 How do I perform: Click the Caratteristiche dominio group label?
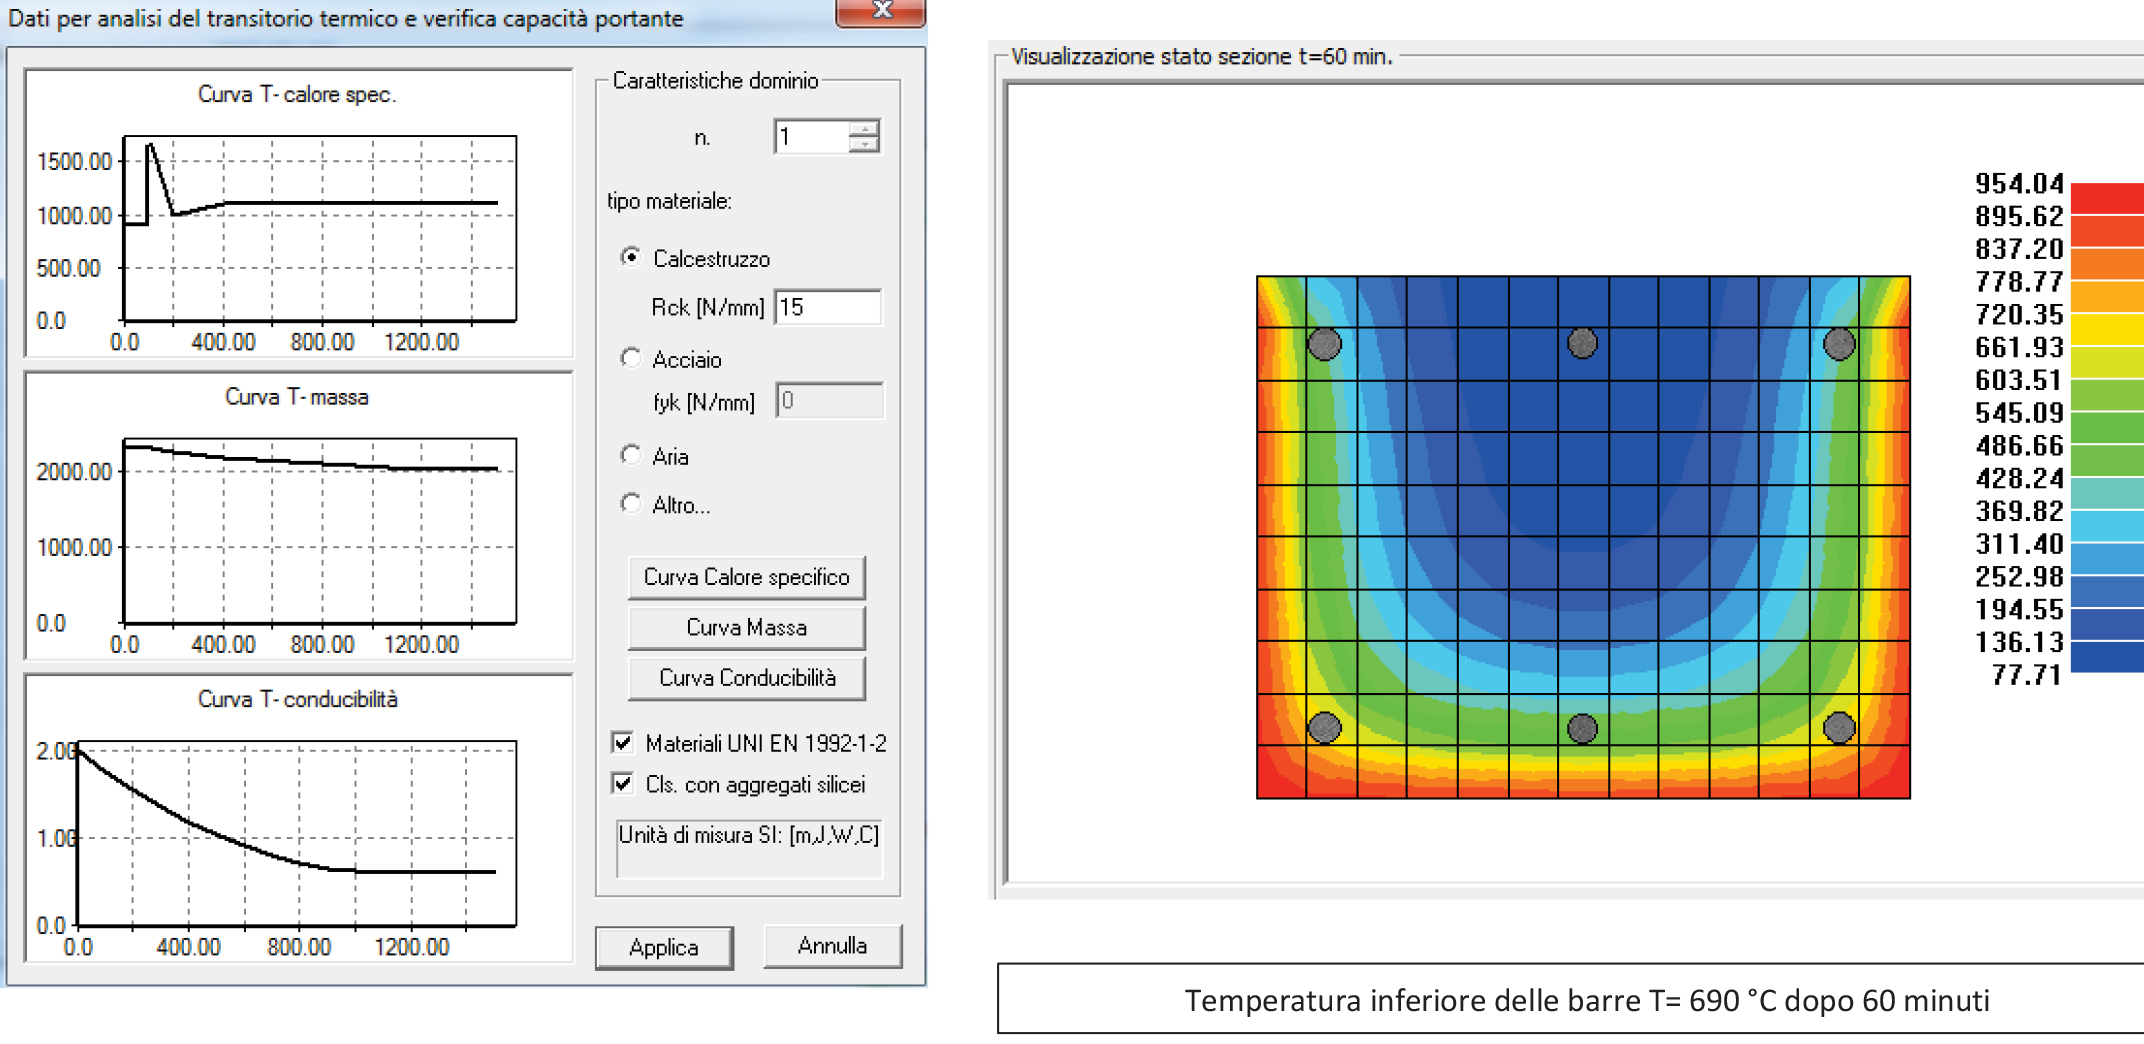point(715,81)
